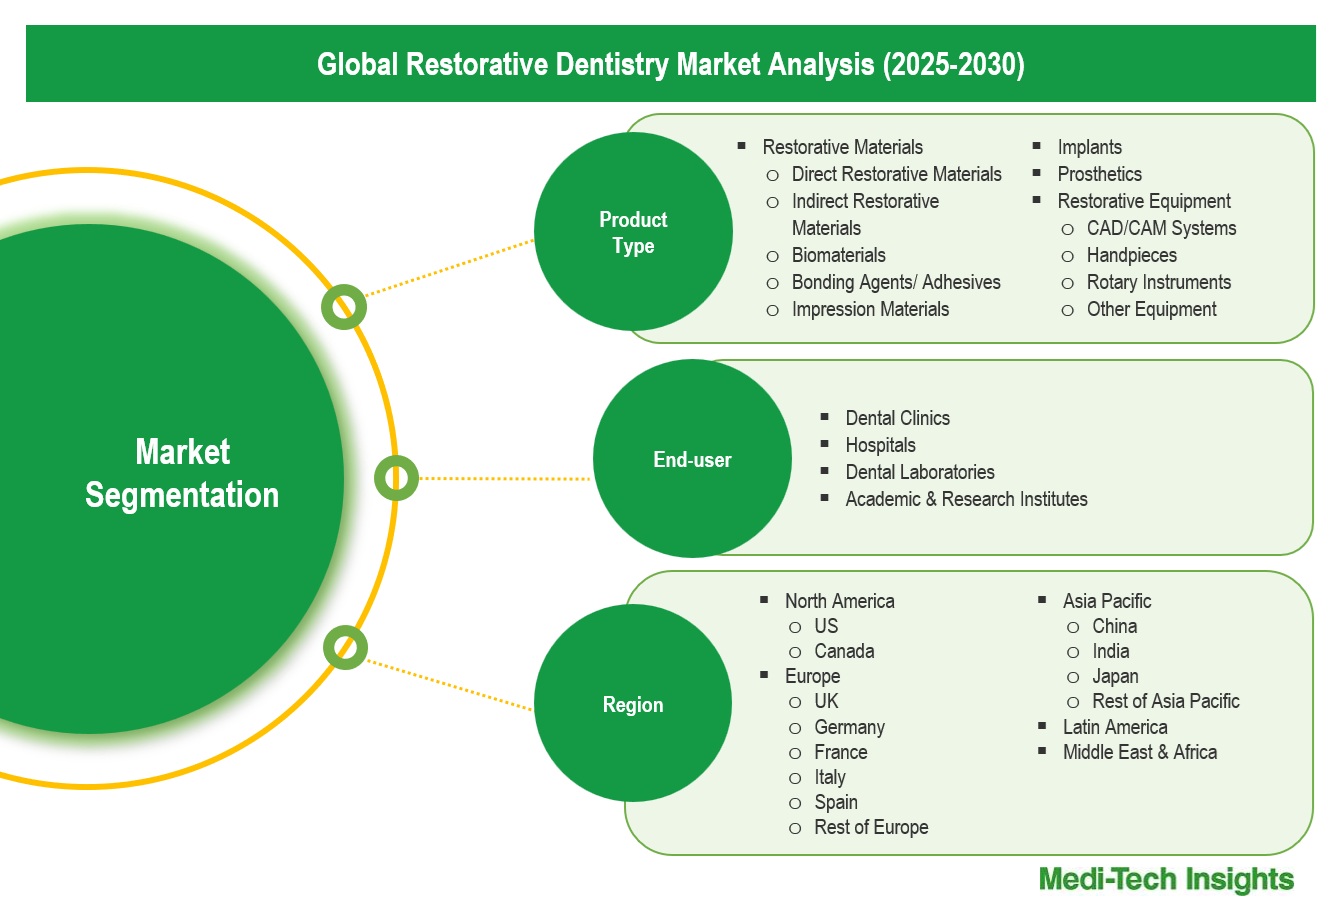Click 'Academic & Research Institutes' item

click(966, 499)
